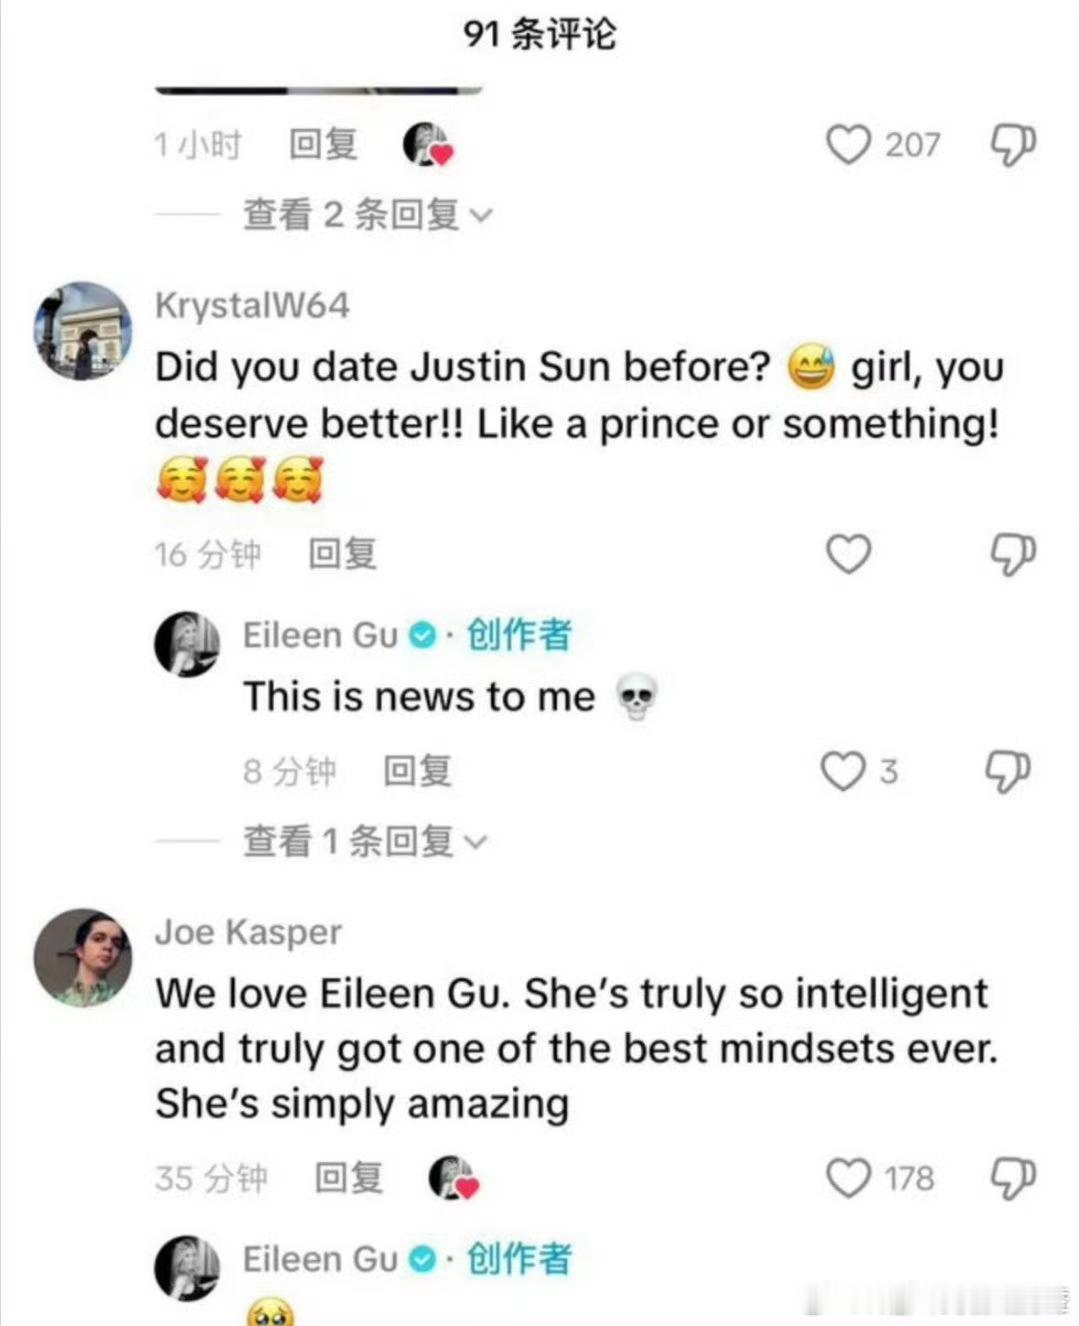Reply to Joe Kasper's comment via 回复
The width and height of the screenshot is (1080, 1326).
coord(348,1178)
